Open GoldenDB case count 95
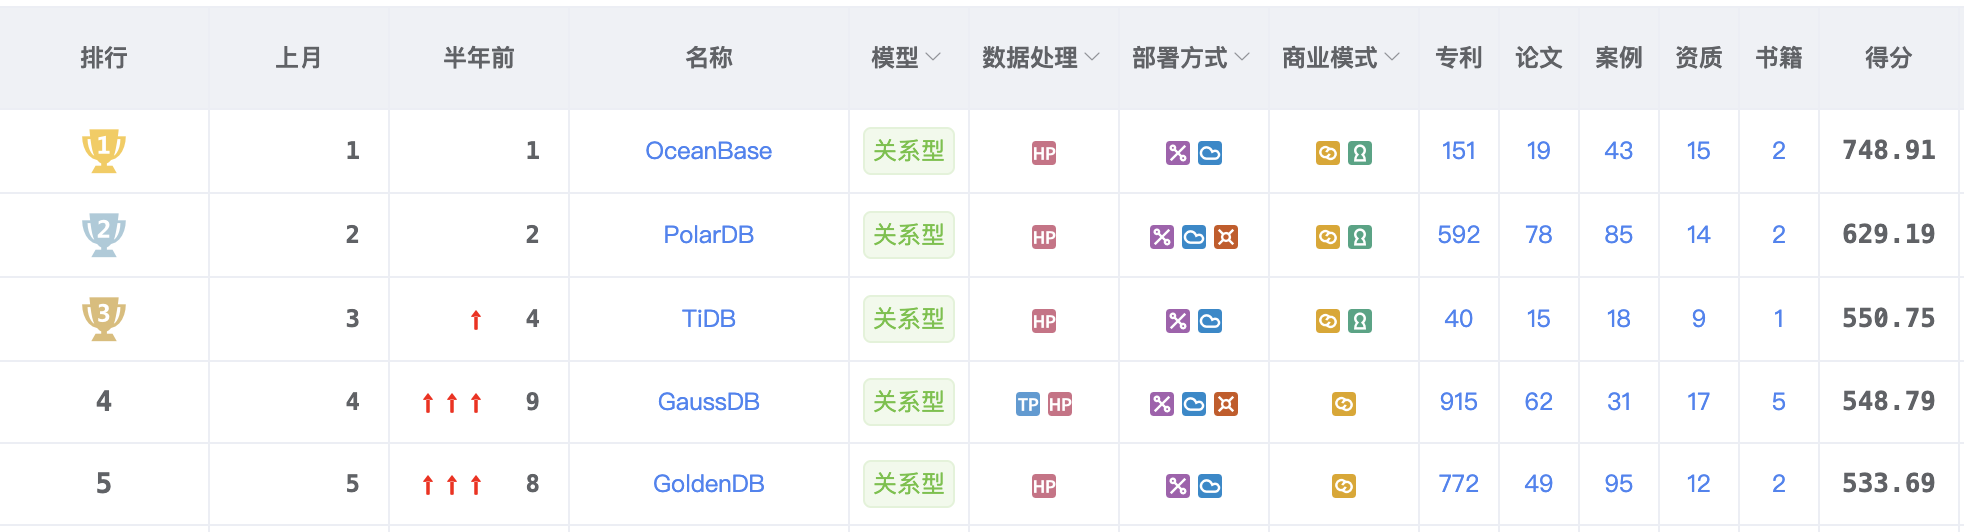1964x532 pixels. tap(1618, 484)
